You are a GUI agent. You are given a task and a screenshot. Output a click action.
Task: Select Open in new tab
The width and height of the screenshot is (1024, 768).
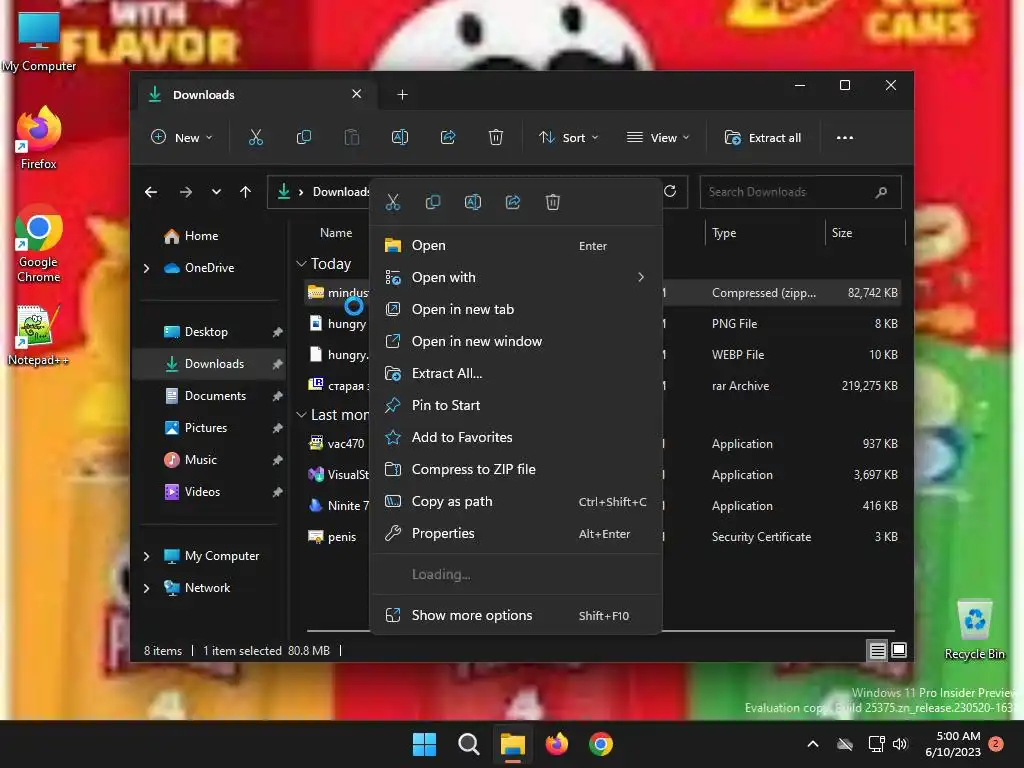click(516, 310)
